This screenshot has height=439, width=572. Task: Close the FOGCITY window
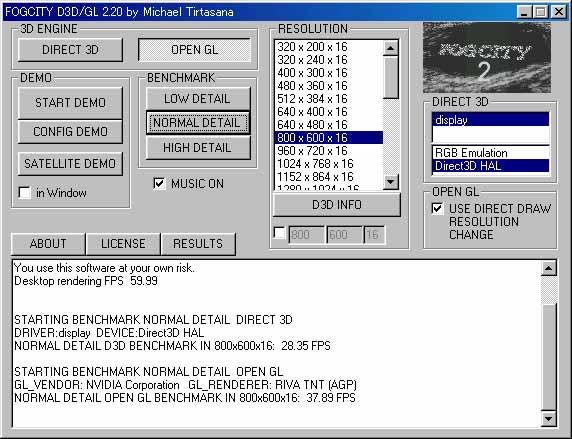[559, 12]
